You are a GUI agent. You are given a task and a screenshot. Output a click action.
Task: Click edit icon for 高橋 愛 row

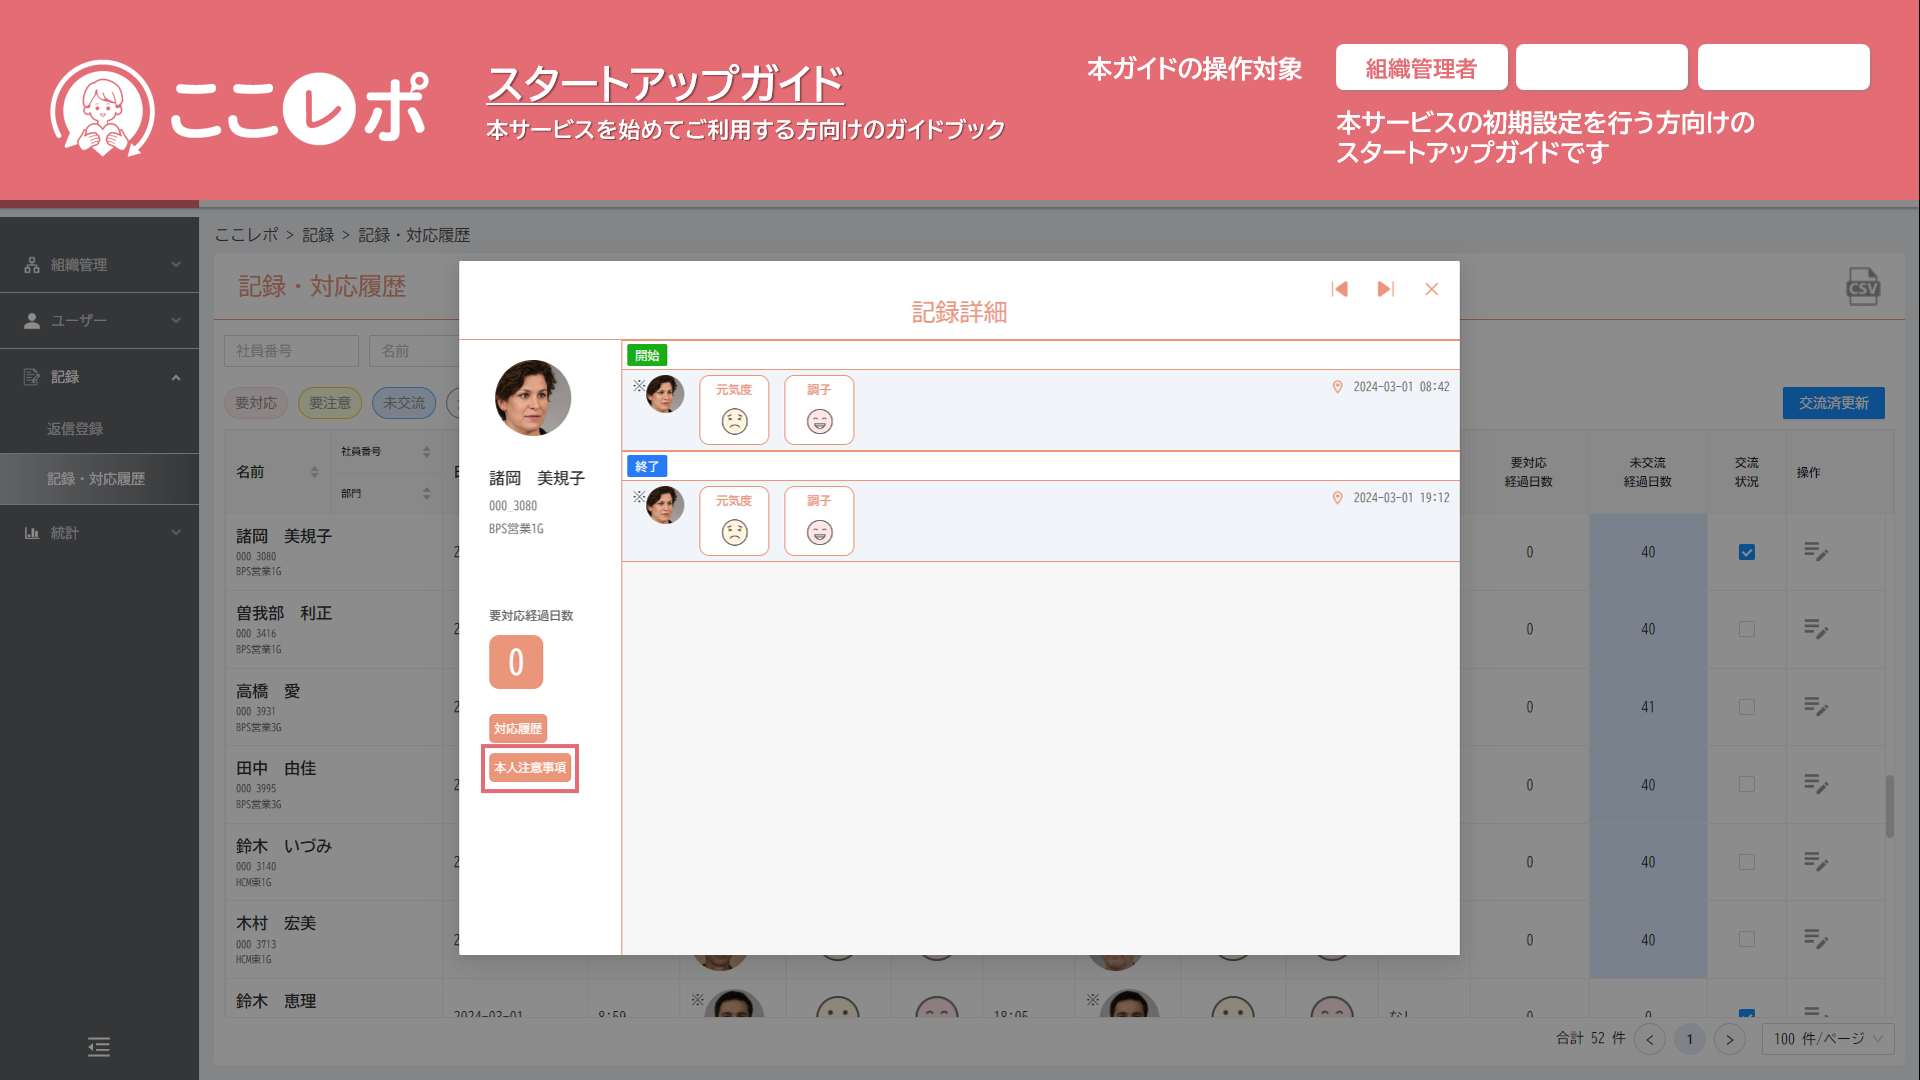click(1815, 707)
